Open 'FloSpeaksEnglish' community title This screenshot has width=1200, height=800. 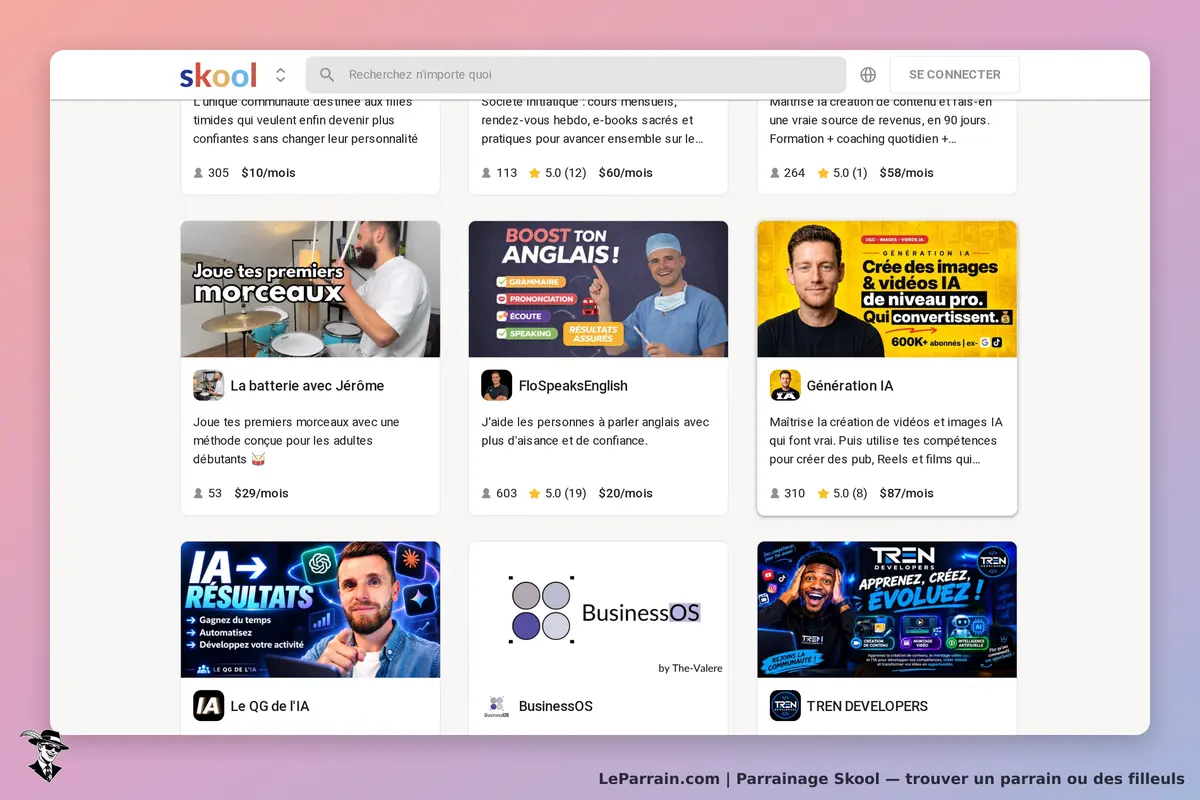573,386
